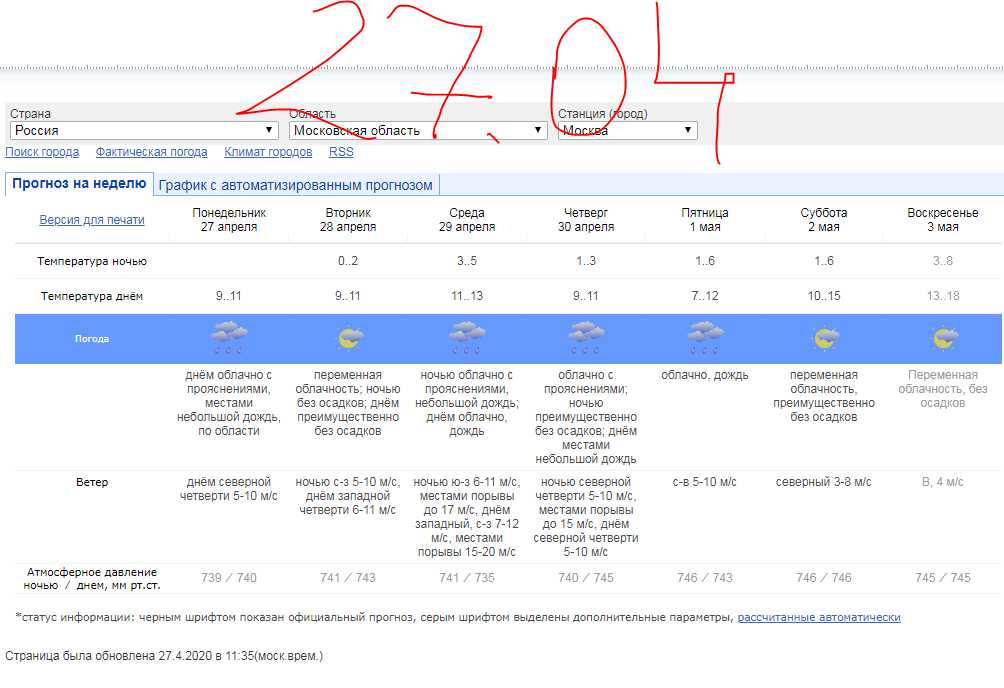Open the Страна dropdown showing Россия
1004x688 pixels.
point(145,130)
